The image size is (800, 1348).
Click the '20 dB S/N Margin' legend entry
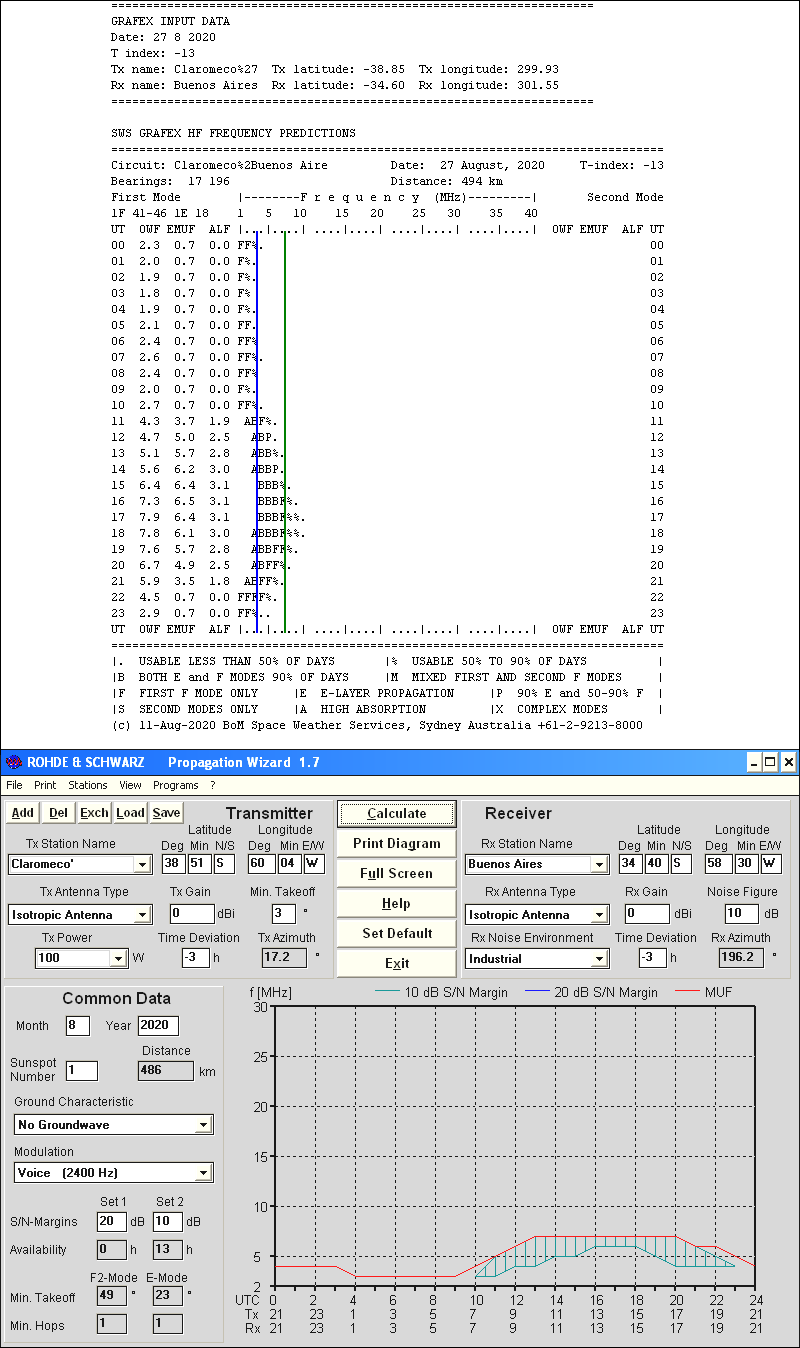click(591, 992)
